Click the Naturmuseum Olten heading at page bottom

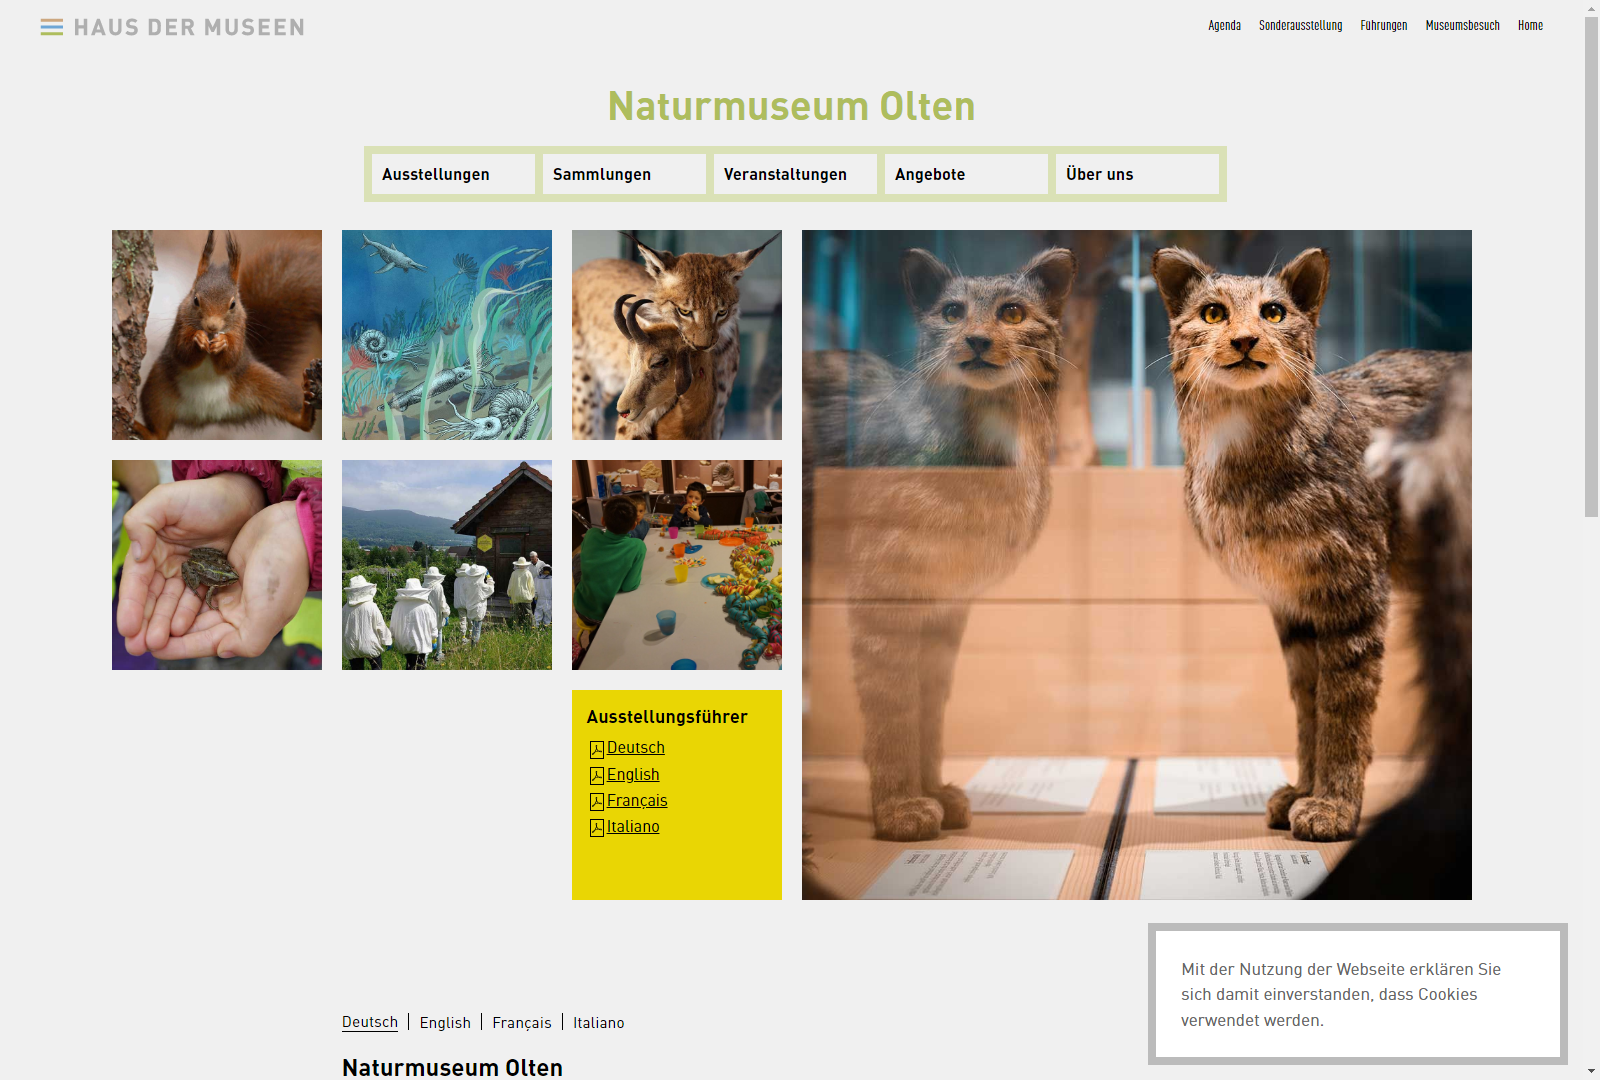pos(452,1067)
